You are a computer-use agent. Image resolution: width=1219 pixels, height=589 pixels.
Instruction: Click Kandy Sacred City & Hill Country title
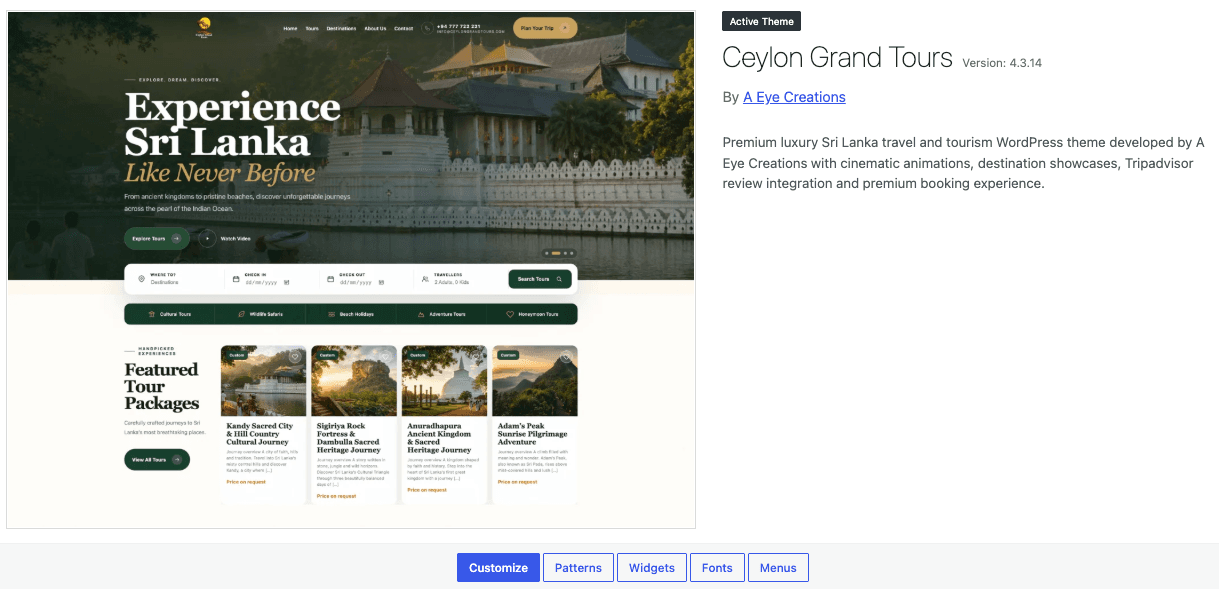(261, 434)
